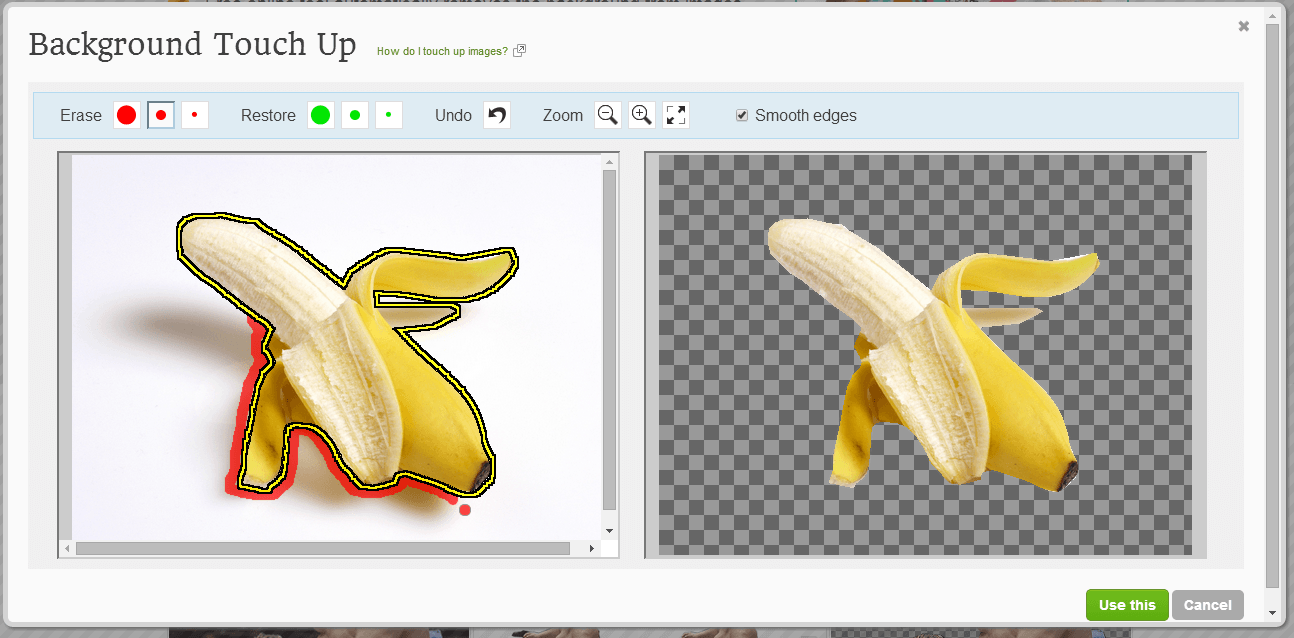
Task: Zoom out of the banana image
Action: pyautogui.click(x=607, y=115)
